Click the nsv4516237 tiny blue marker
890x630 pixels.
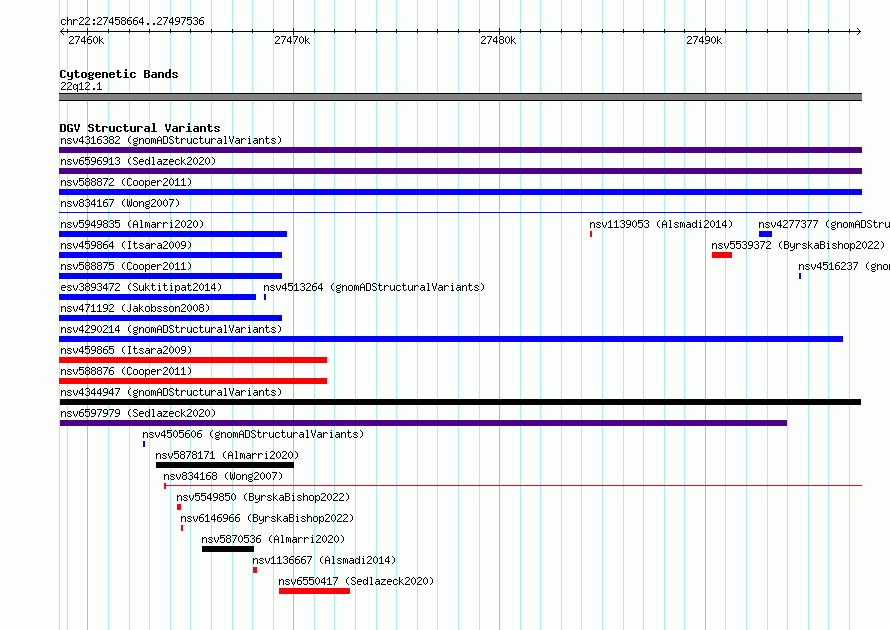pos(800,276)
